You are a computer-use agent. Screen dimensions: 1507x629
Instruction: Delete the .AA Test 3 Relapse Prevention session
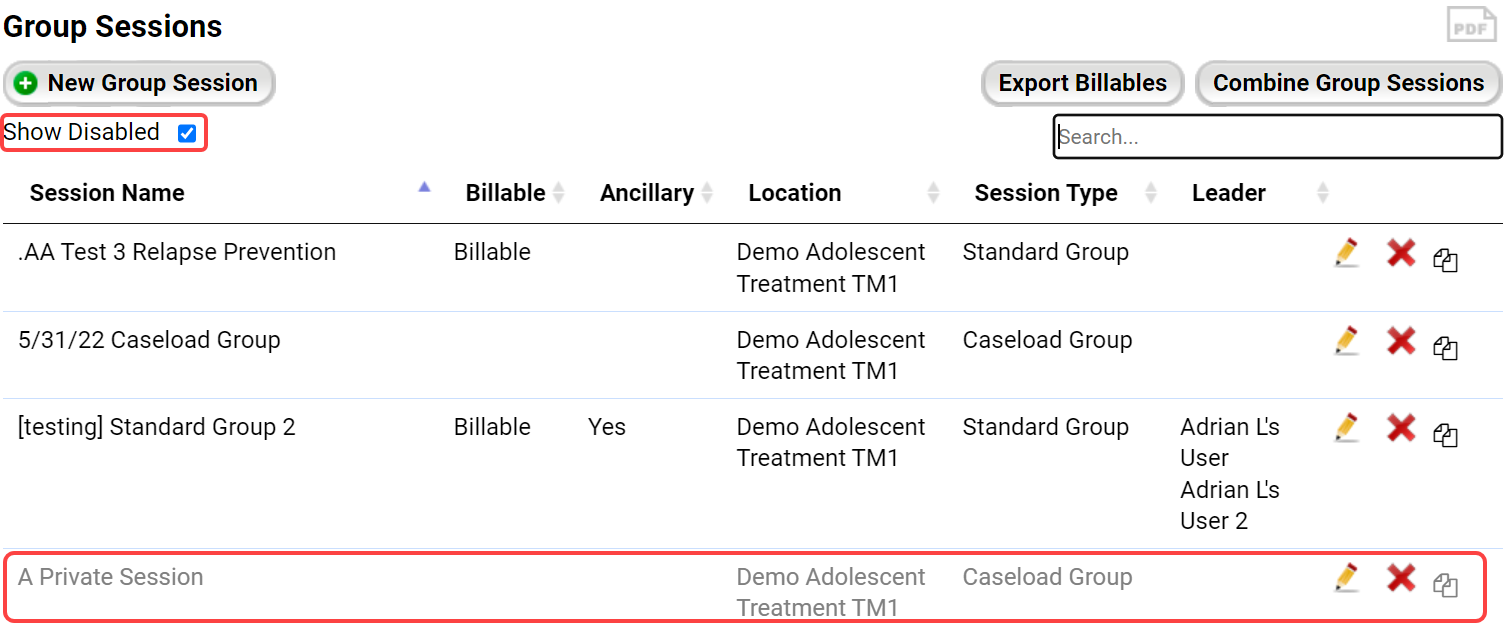pyautogui.click(x=1401, y=254)
